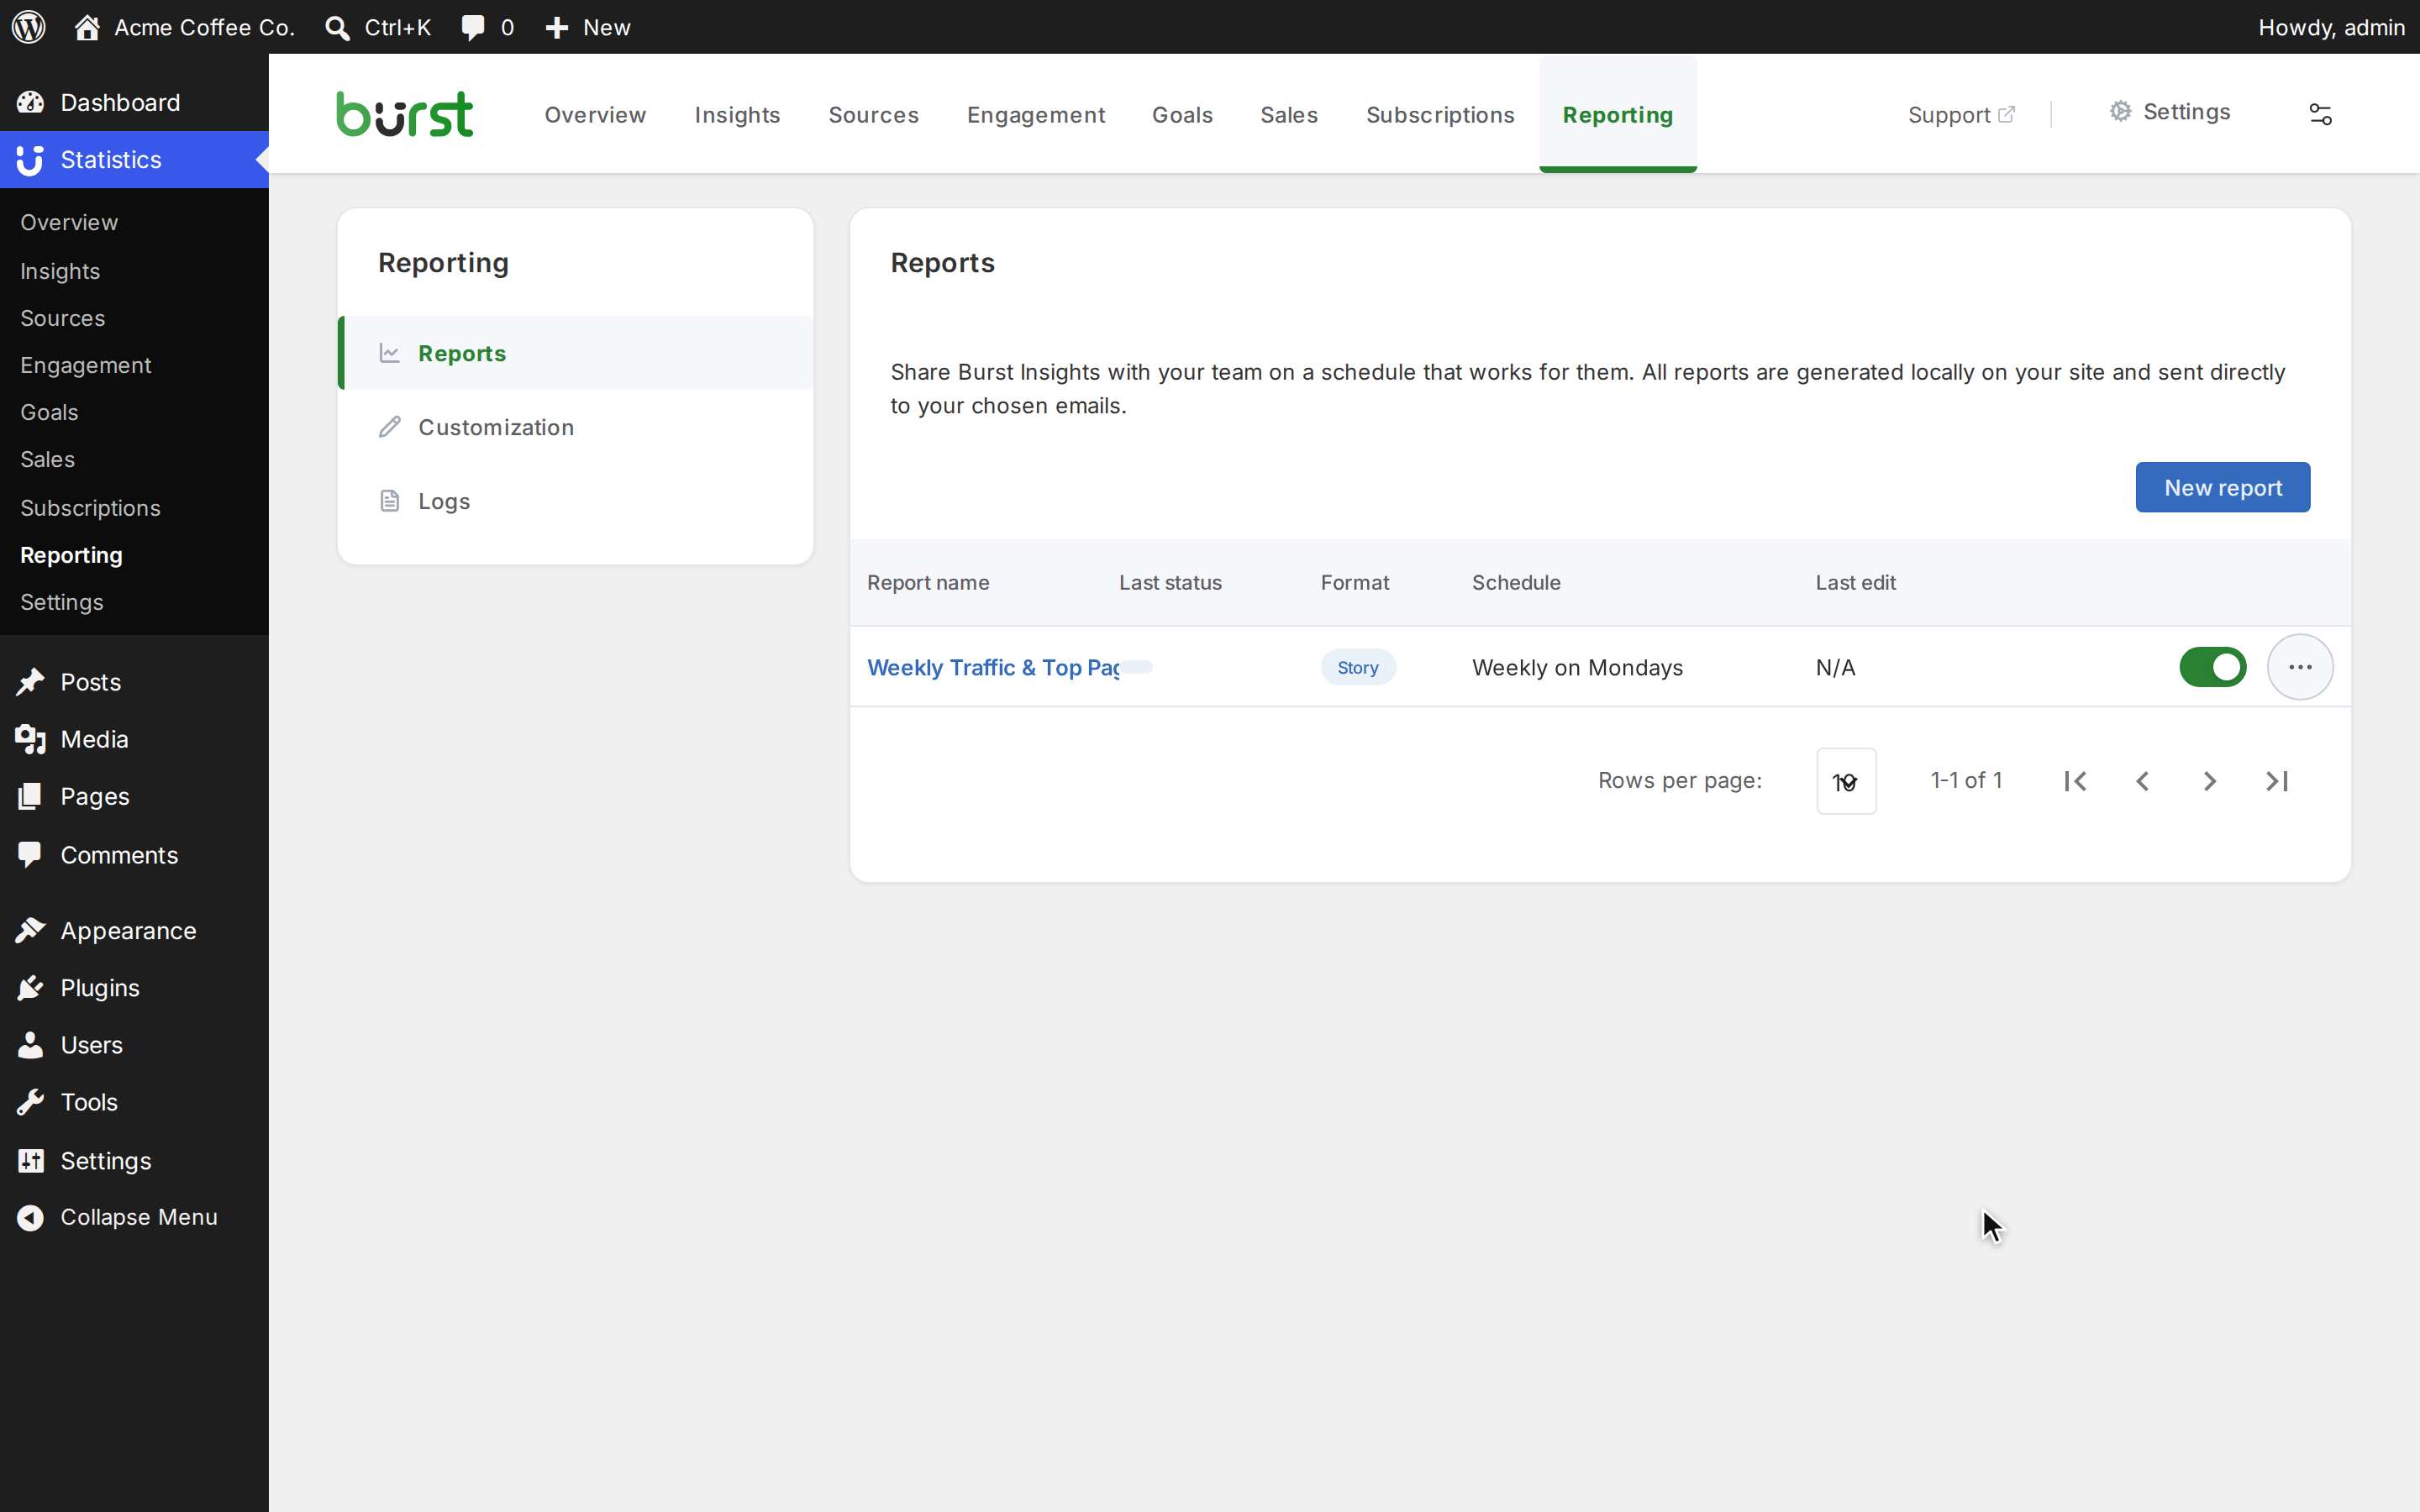
Task: Open the Ctrl+K search icon
Action: 378,27
